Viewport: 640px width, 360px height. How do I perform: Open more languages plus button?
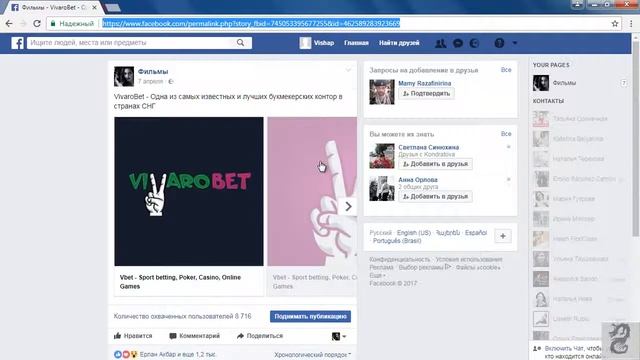503,236
